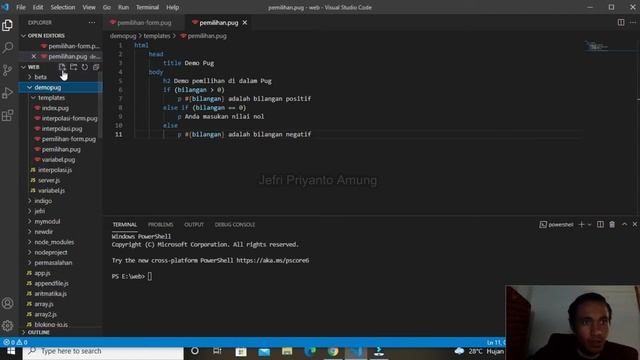
Task: Collapse all folders in explorer
Action: coord(96,67)
